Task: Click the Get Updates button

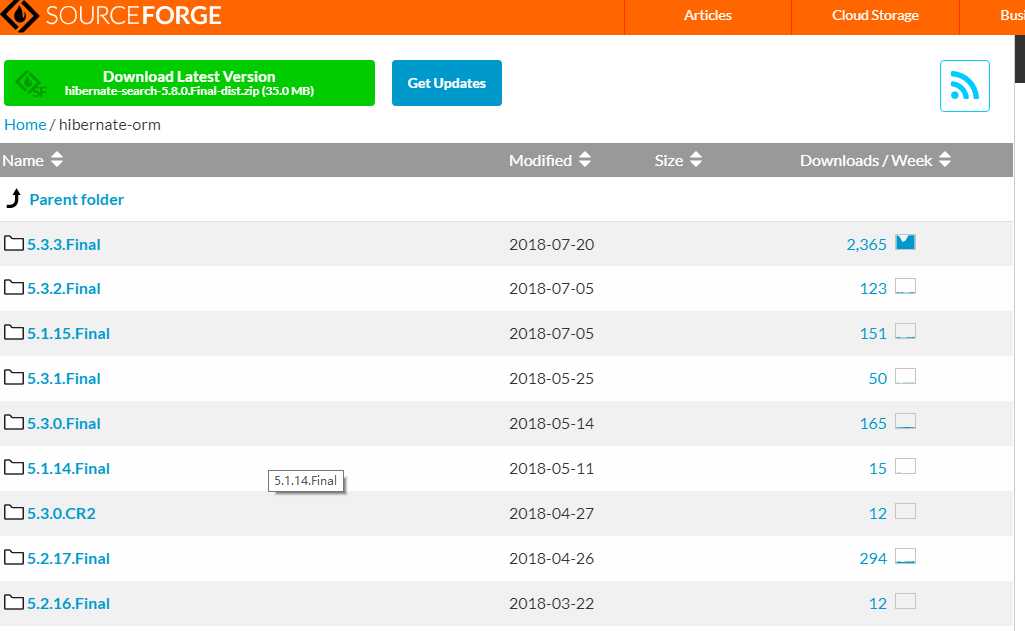Action: point(447,83)
